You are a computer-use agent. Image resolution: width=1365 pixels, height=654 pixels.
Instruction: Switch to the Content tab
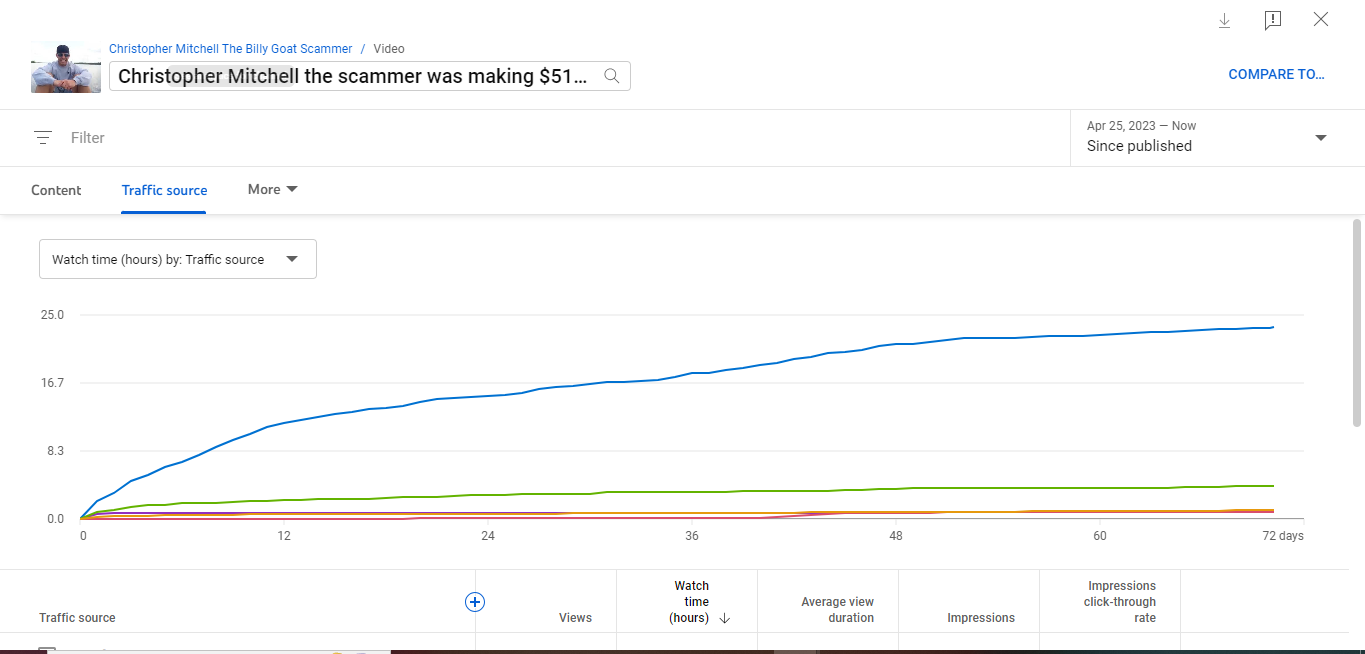click(56, 190)
